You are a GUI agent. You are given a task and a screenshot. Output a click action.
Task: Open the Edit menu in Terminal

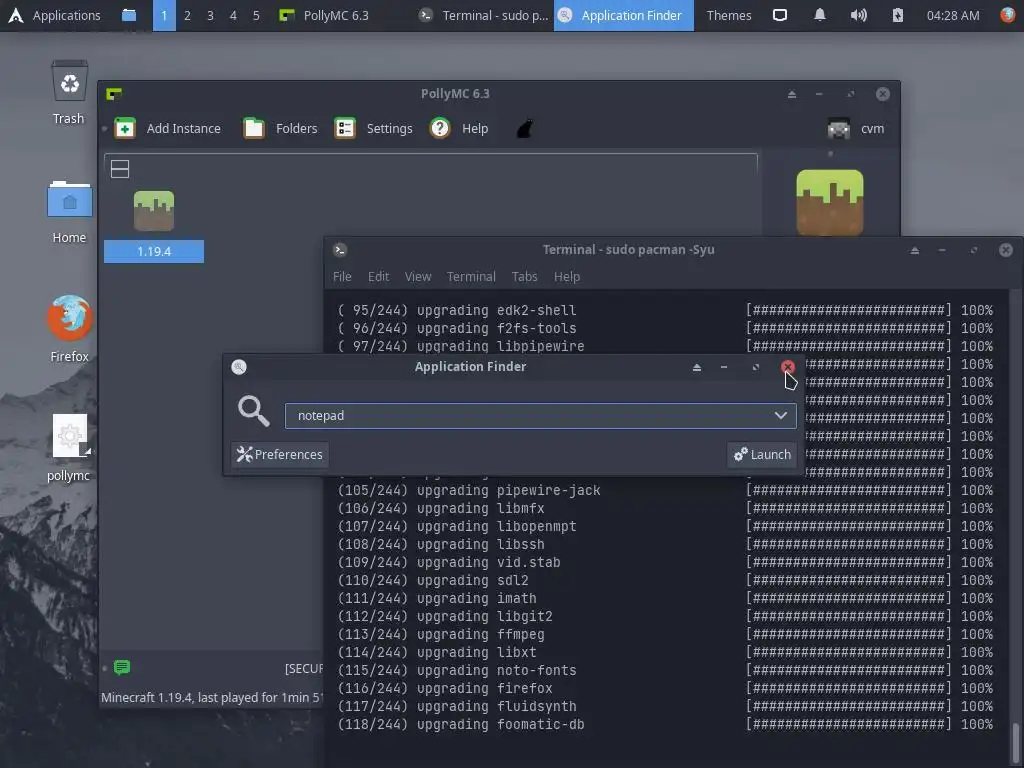(x=378, y=277)
